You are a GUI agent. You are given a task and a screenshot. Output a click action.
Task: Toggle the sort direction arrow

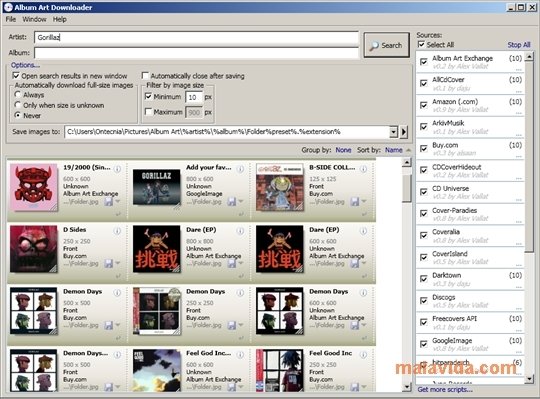(x=408, y=150)
